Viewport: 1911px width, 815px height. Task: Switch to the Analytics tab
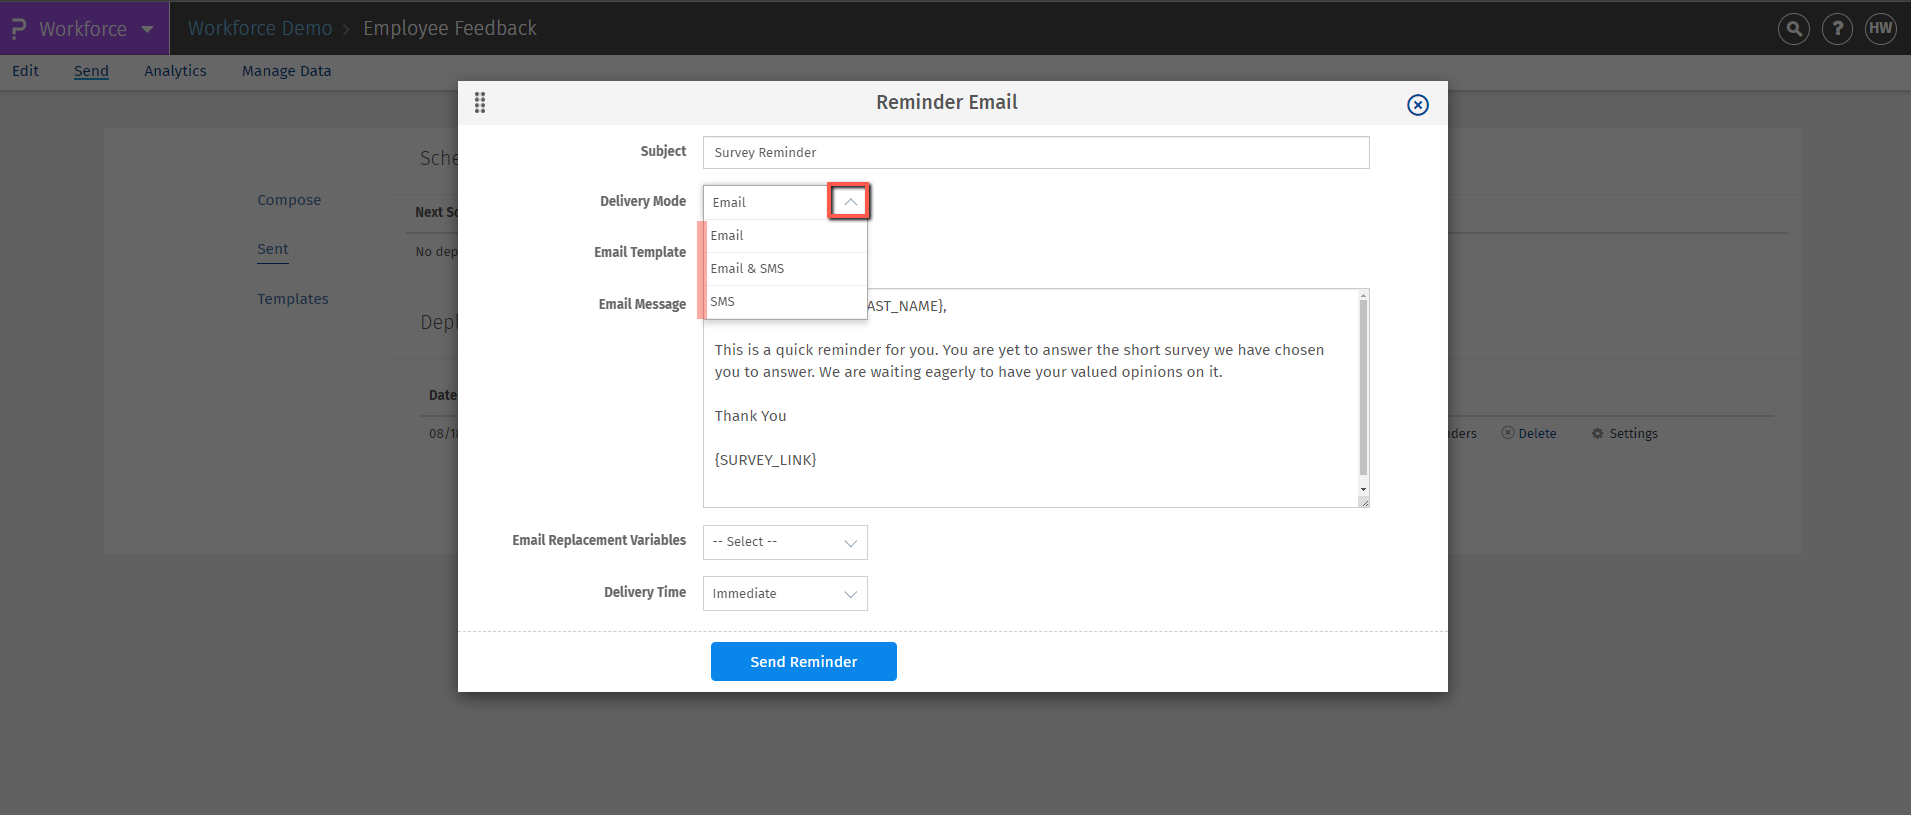(x=175, y=71)
